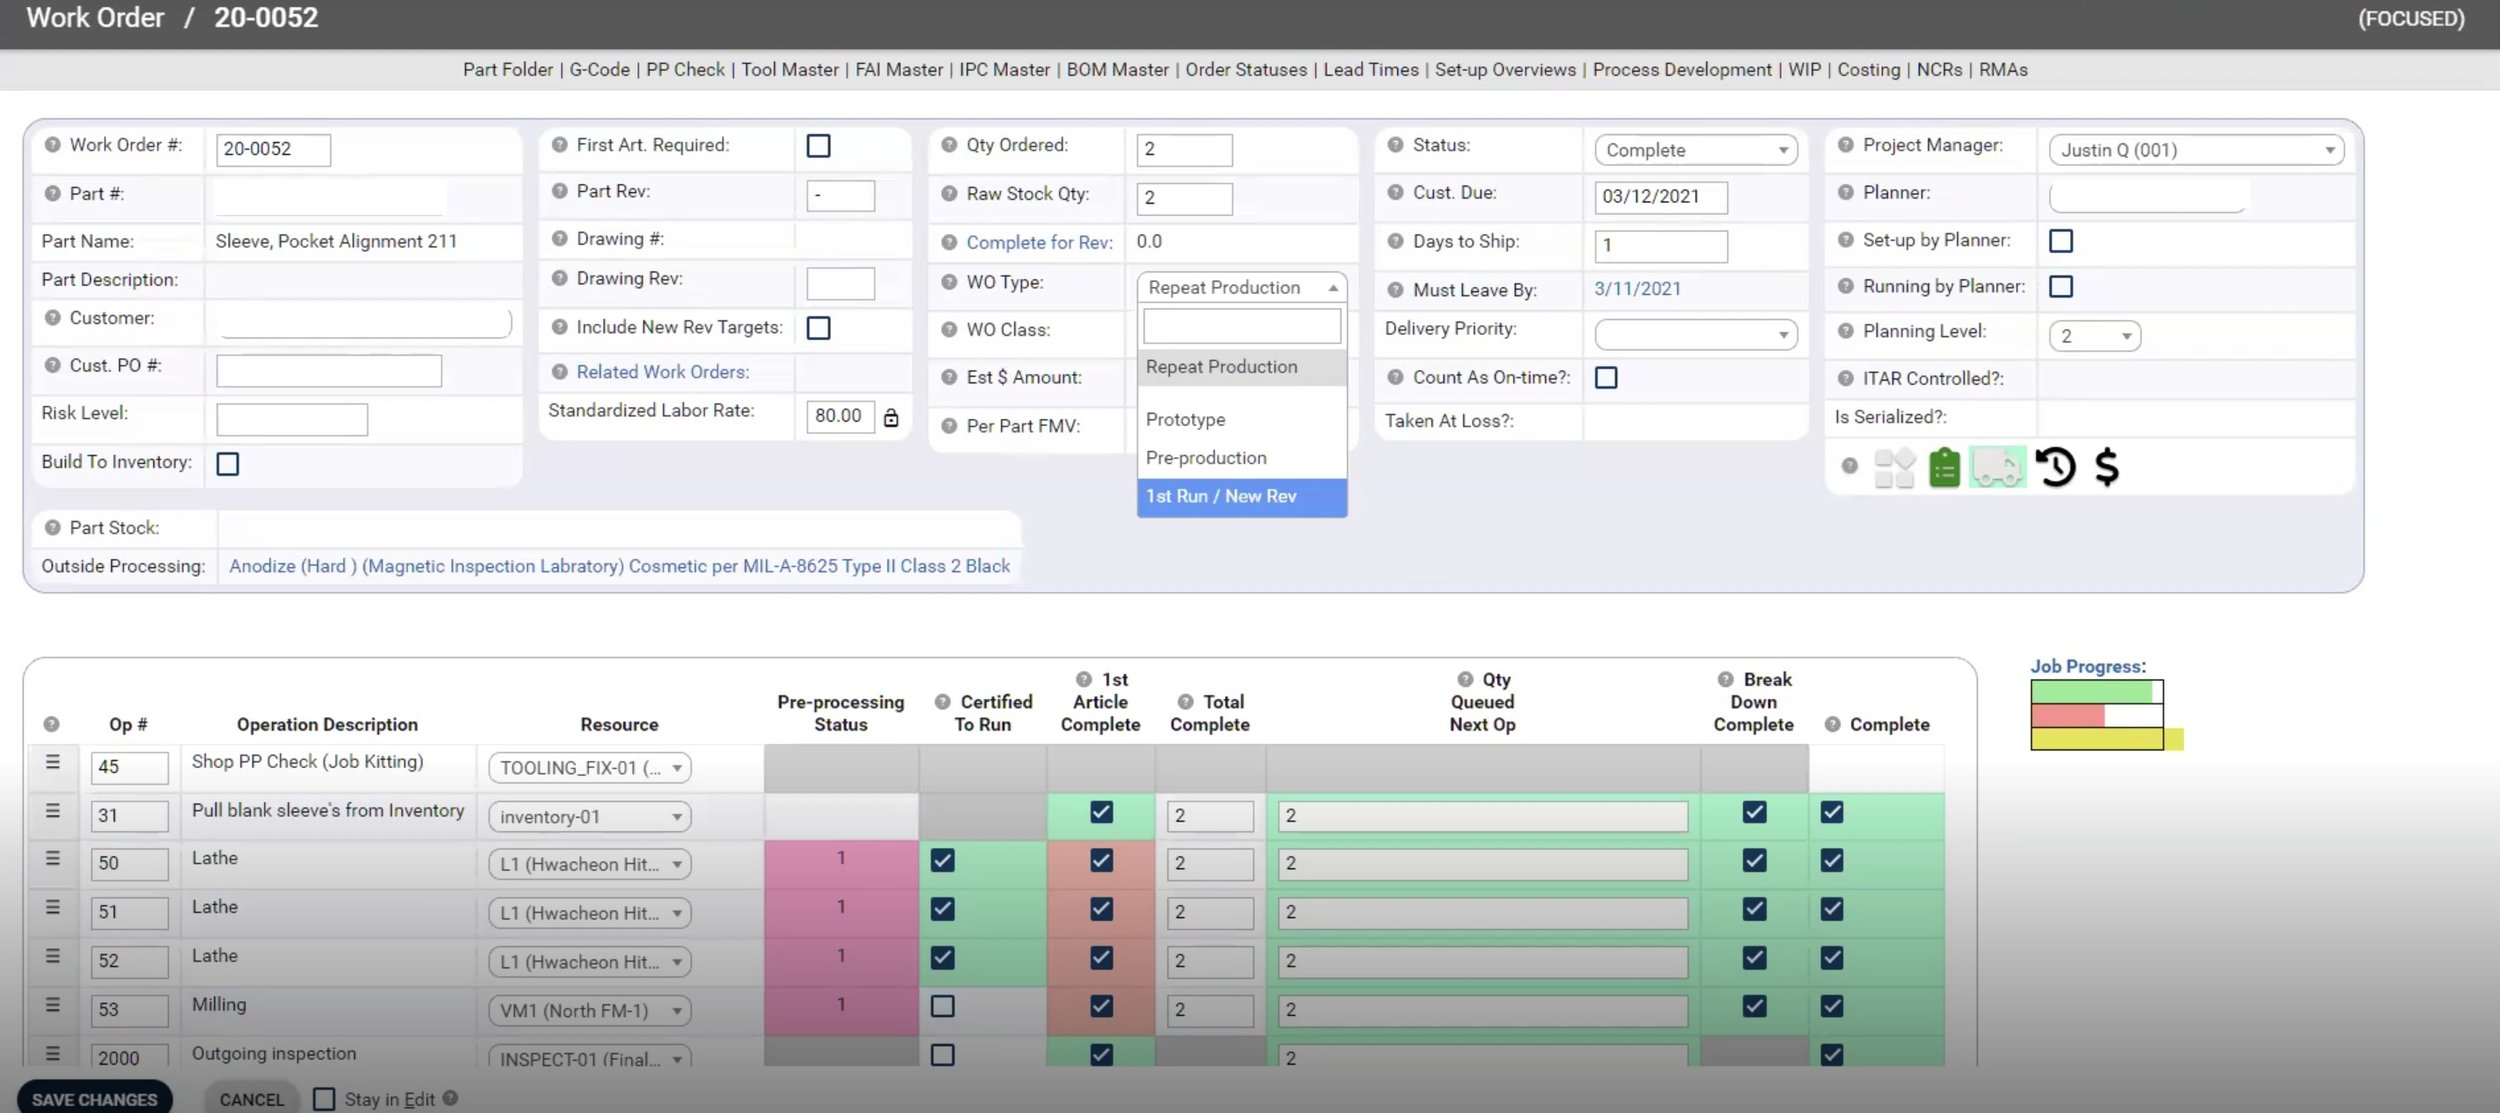Click the gray shapes widget icon

pos(1893,467)
